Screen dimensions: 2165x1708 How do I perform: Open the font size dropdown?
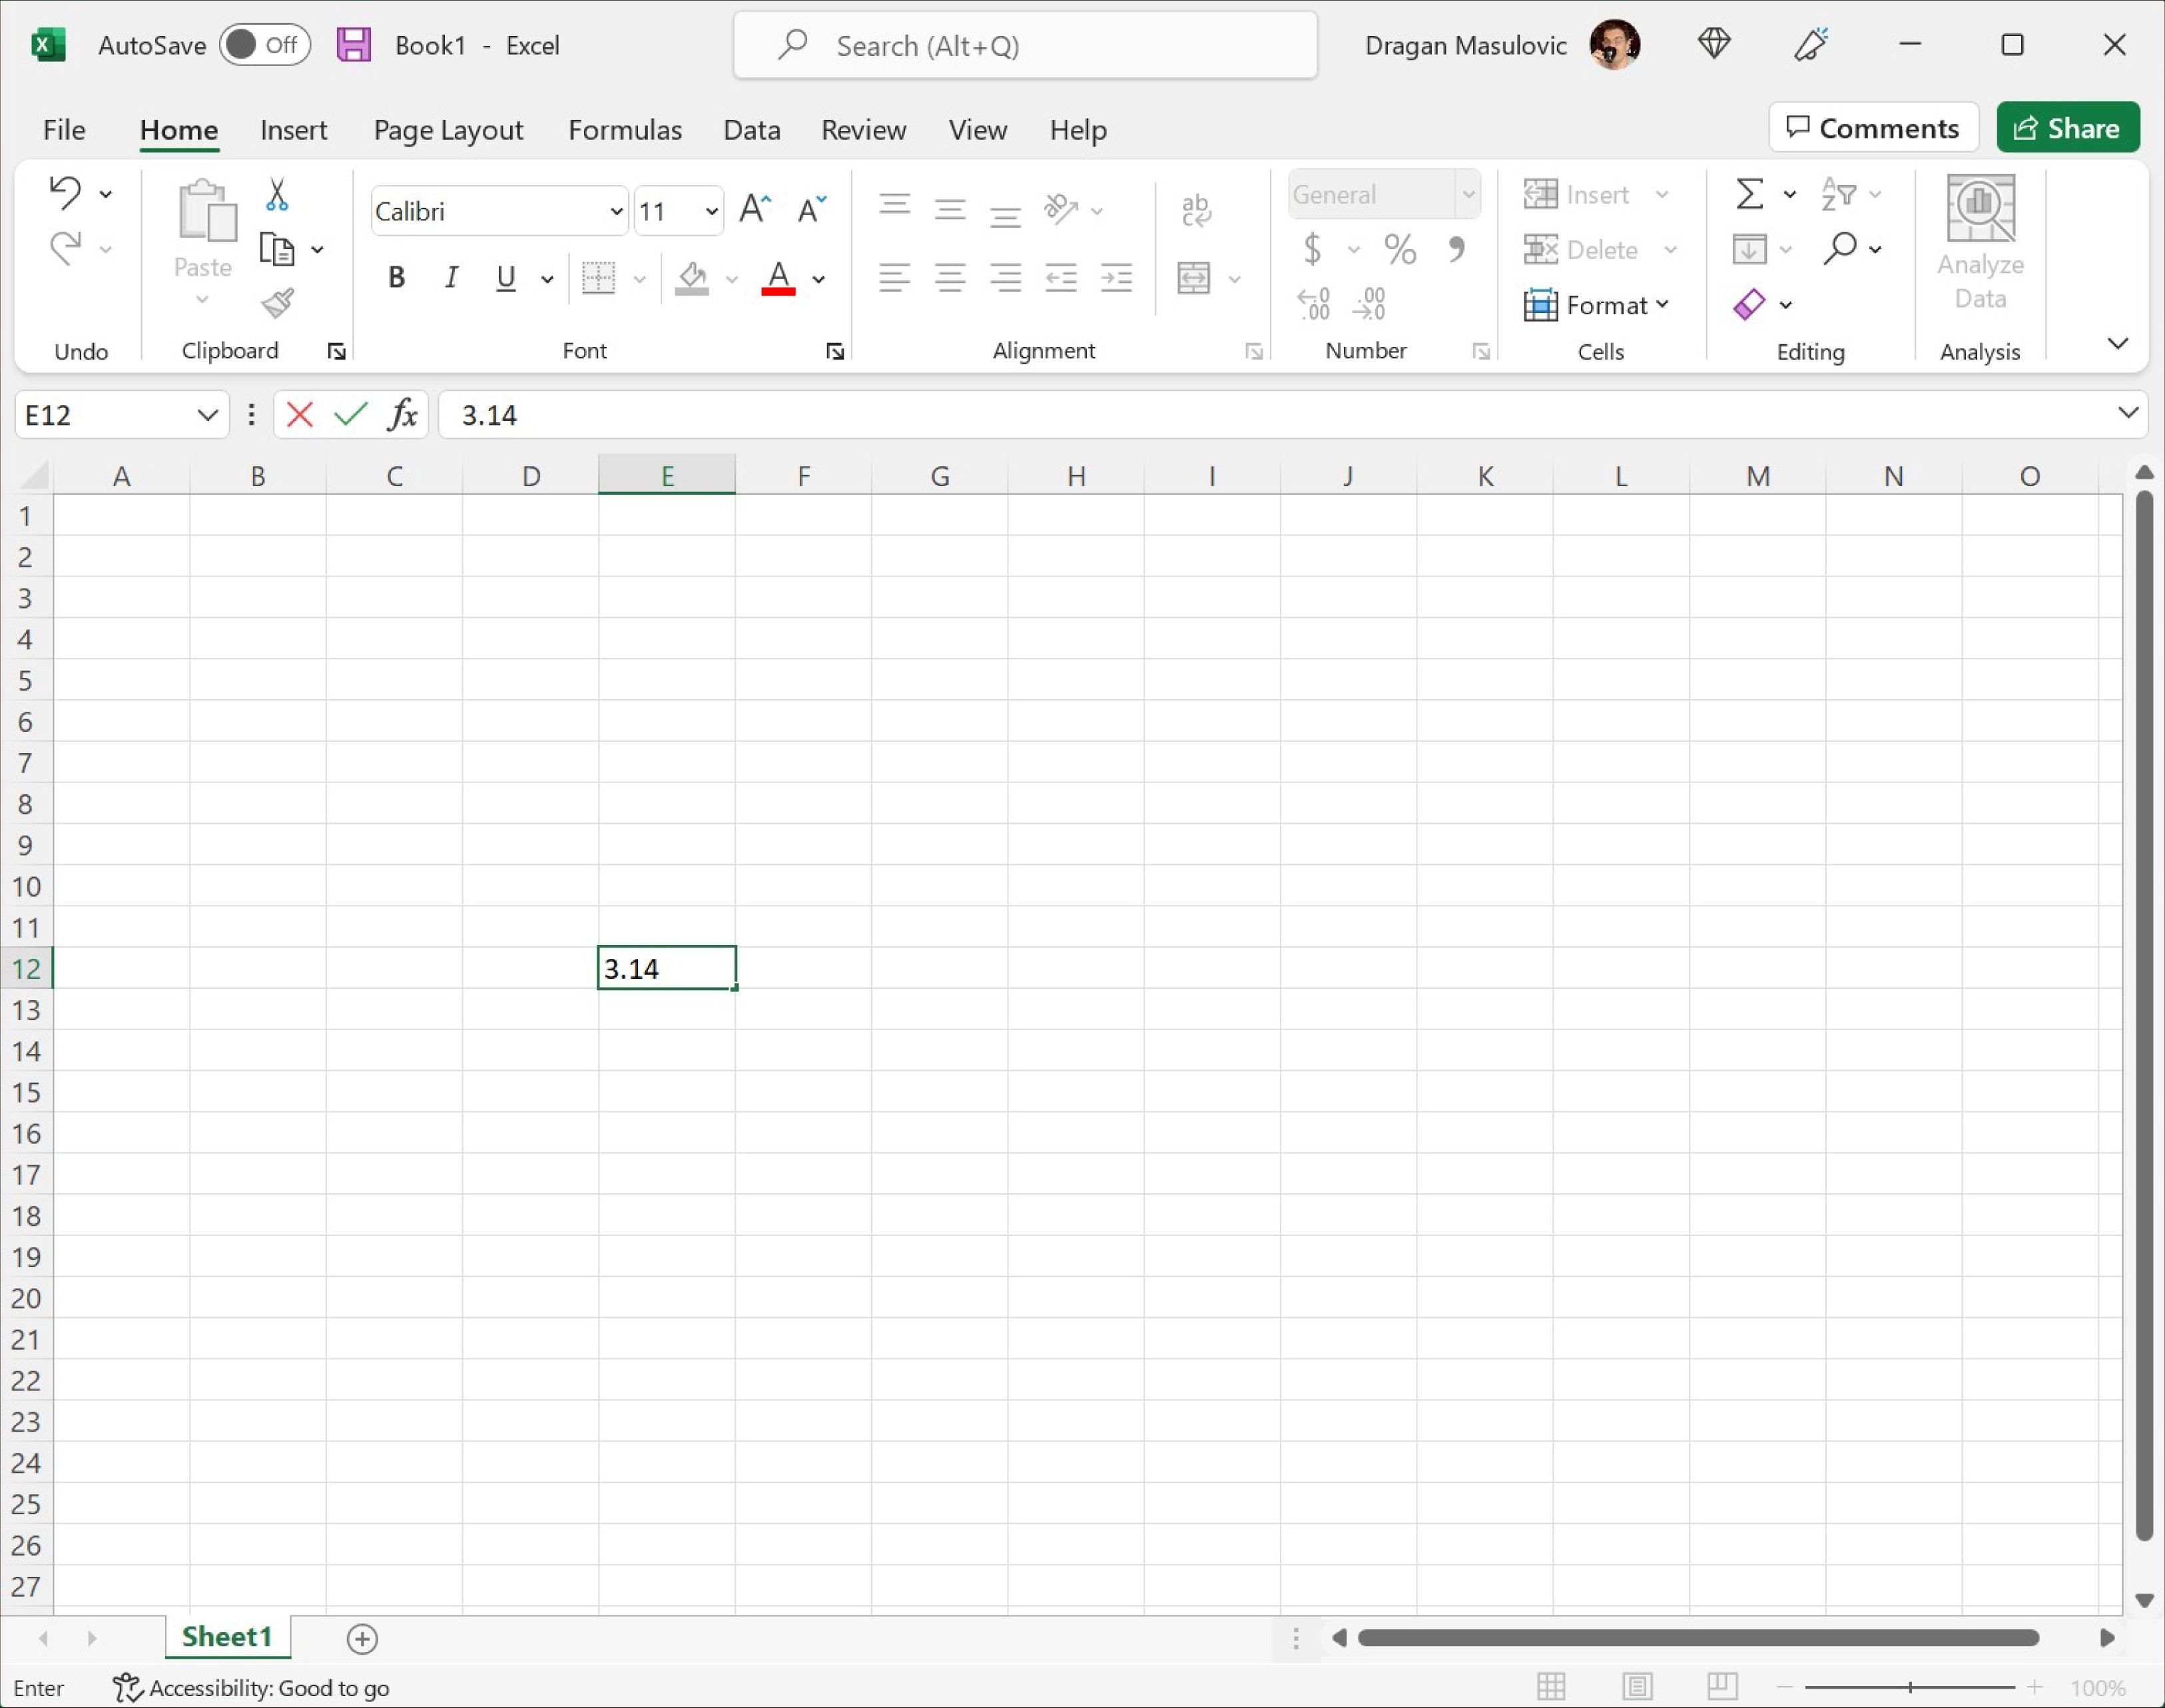[711, 211]
